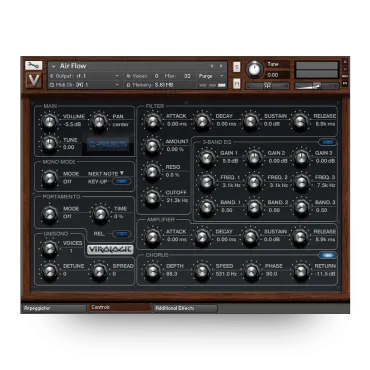The image size is (370, 370).
Task: Click the Volume value -5.5 dB
Action: (x=72, y=125)
